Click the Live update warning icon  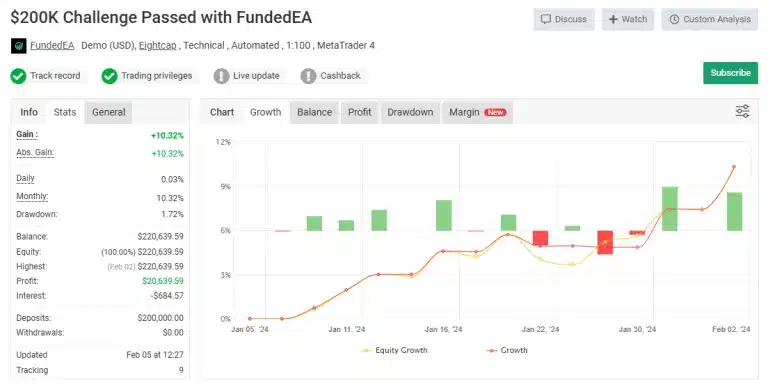click(x=221, y=76)
